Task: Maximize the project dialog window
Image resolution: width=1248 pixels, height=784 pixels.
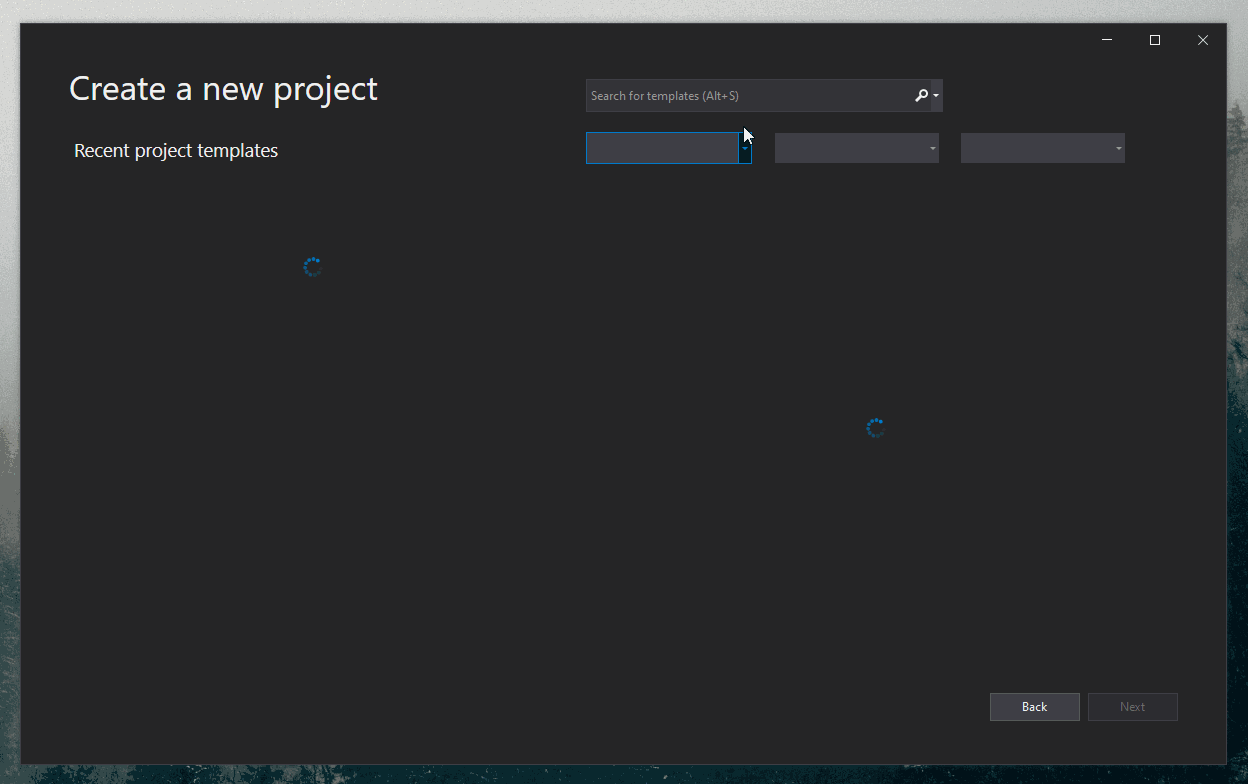Action: [x=1155, y=40]
